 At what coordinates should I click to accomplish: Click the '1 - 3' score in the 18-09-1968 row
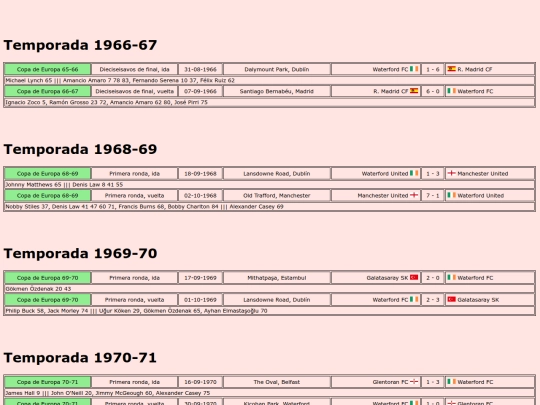point(433,174)
